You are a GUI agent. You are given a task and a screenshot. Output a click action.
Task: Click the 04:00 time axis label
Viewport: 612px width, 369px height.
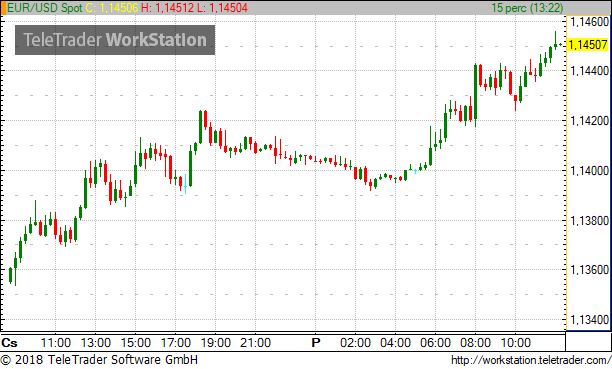[x=395, y=343]
